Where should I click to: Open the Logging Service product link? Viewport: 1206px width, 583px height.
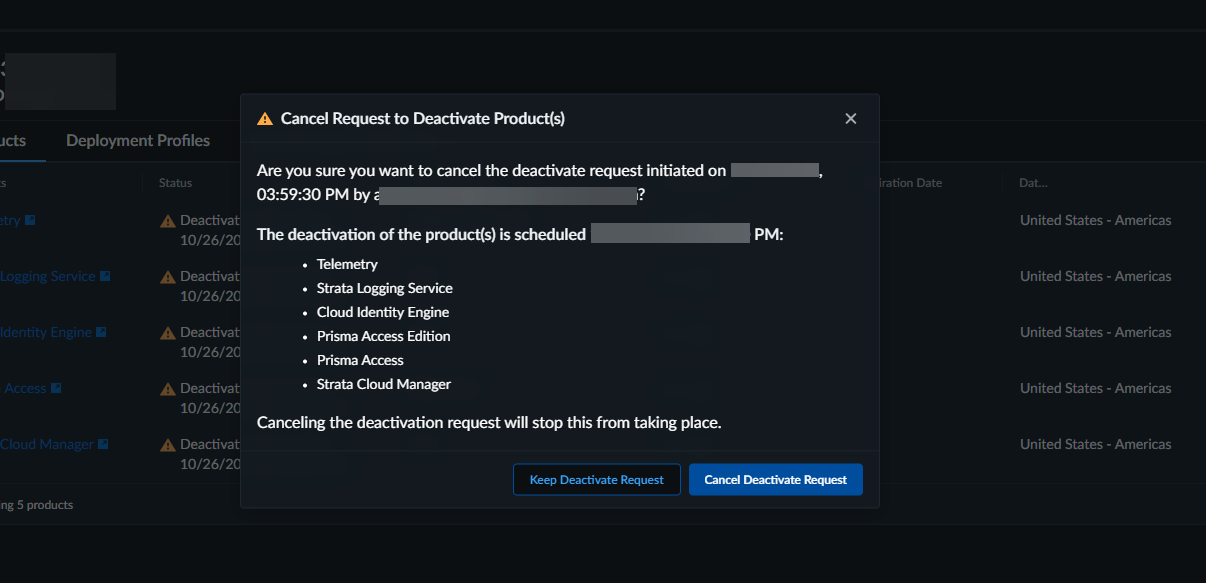(47, 277)
